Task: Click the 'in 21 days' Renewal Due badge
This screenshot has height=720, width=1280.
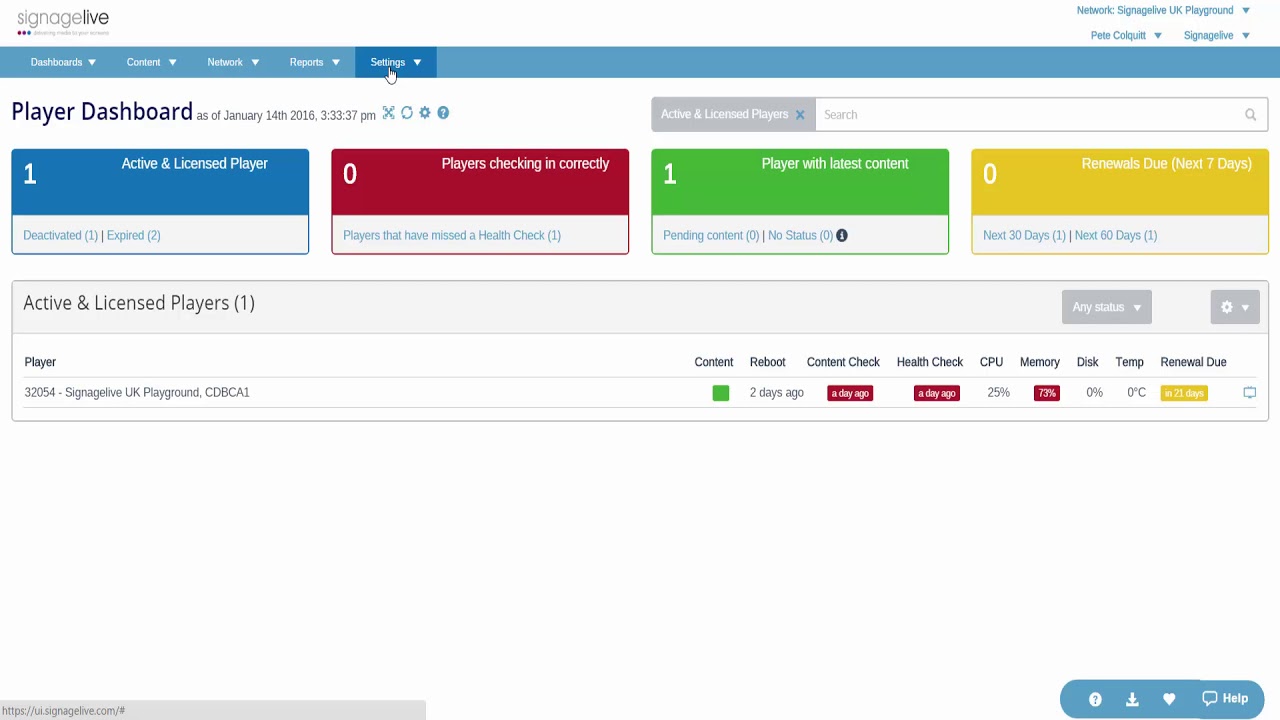Action: coord(1184,393)
